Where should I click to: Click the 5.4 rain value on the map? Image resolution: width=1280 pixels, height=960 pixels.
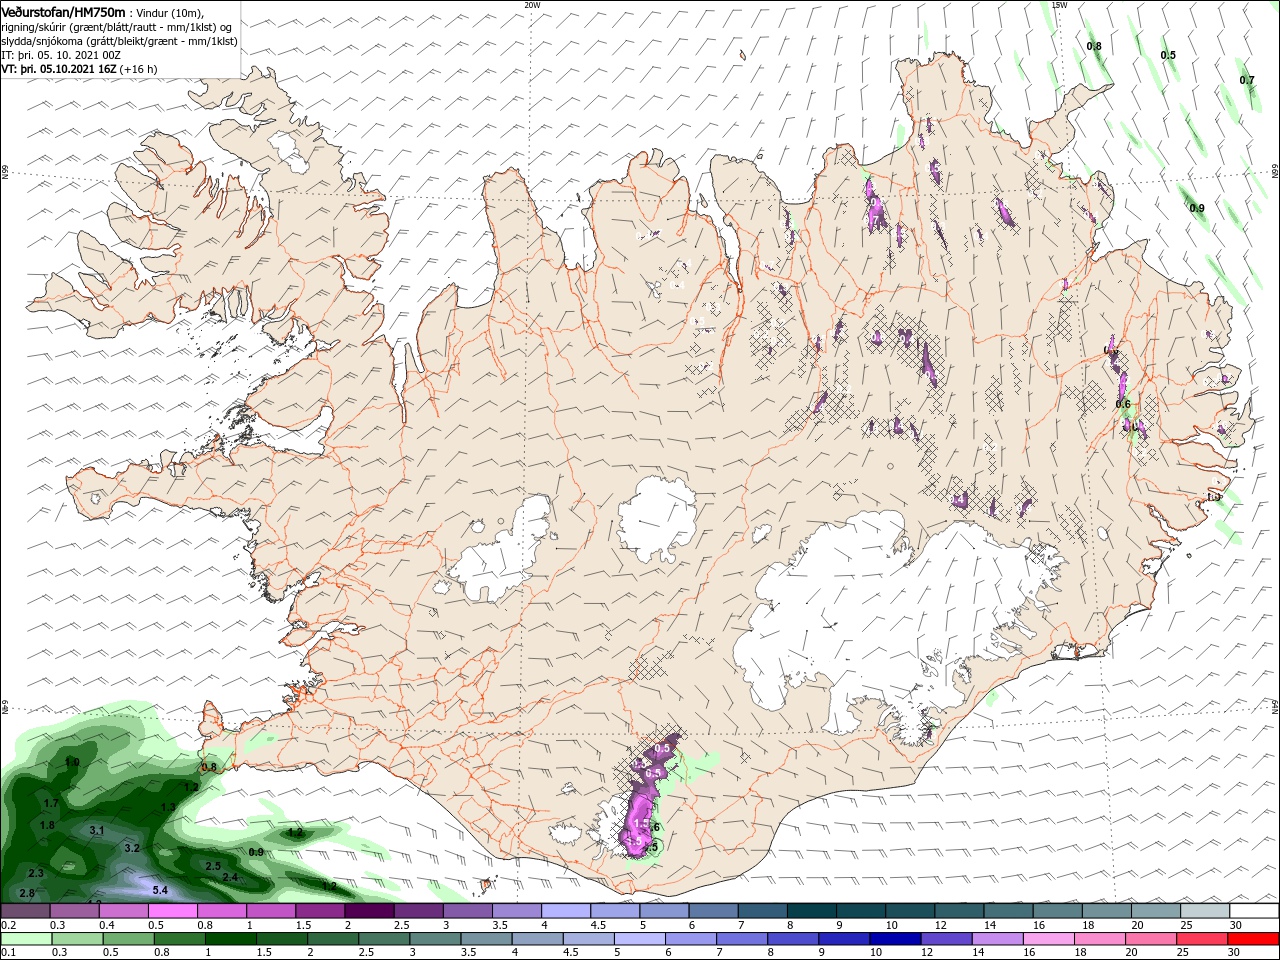tap(159, 889)
